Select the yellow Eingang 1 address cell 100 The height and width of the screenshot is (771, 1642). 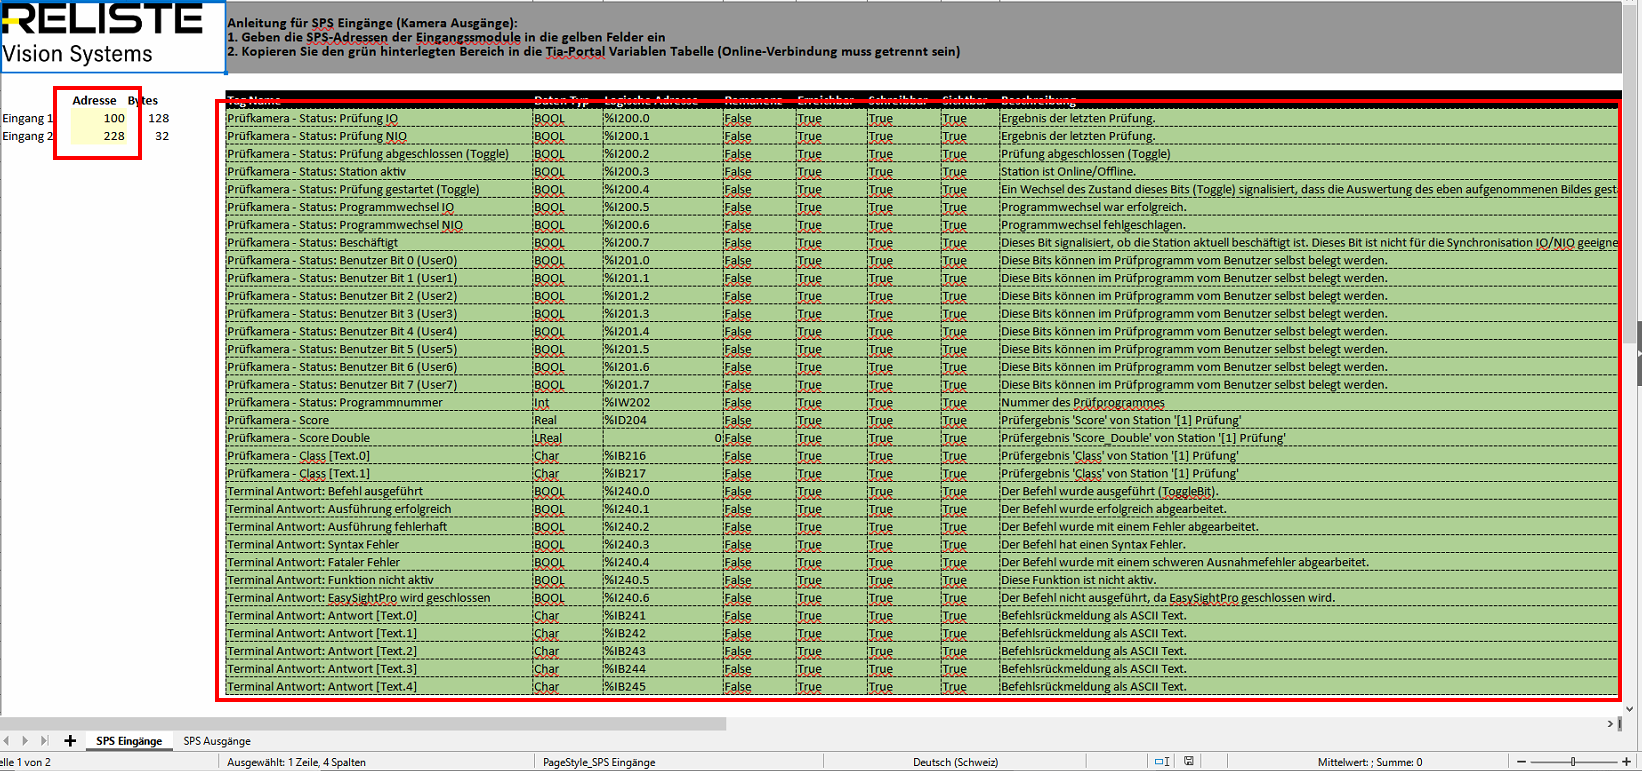pos(99,118)
